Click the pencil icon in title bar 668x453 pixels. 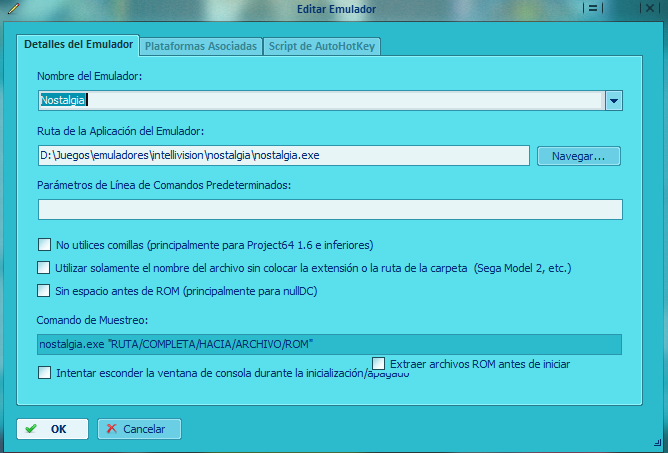pyautogui.click(x=14, y=9)
